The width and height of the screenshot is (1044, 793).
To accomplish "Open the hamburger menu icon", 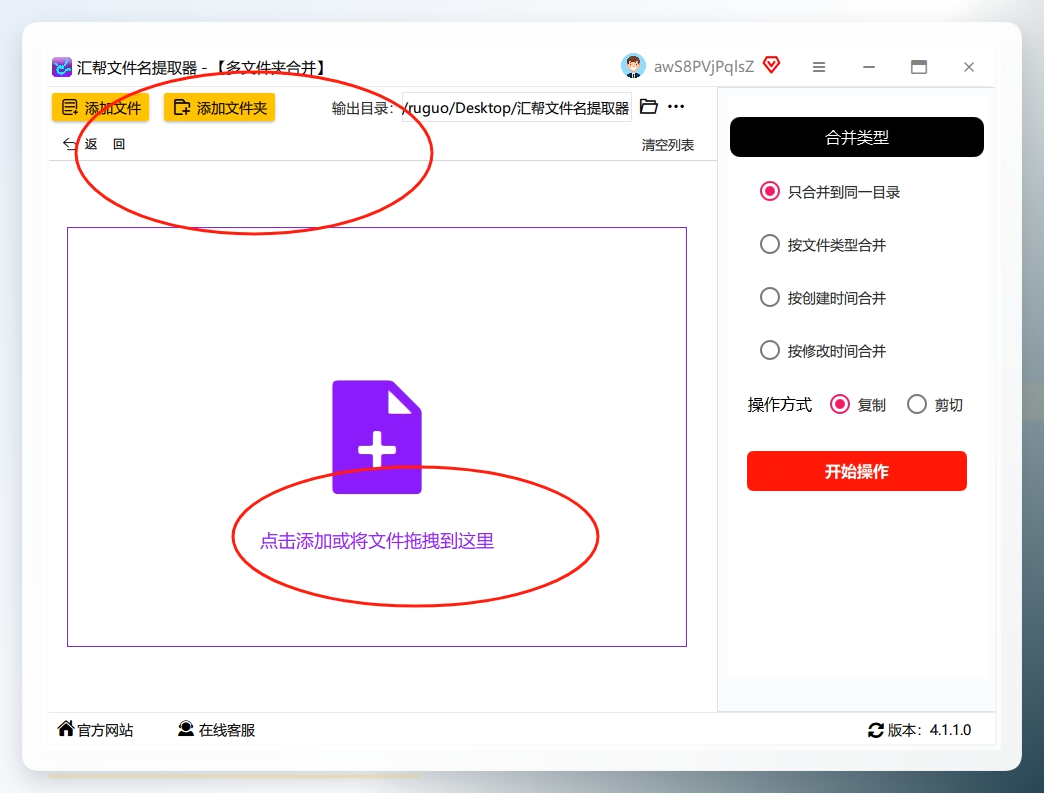I will (x=819, y=67).
